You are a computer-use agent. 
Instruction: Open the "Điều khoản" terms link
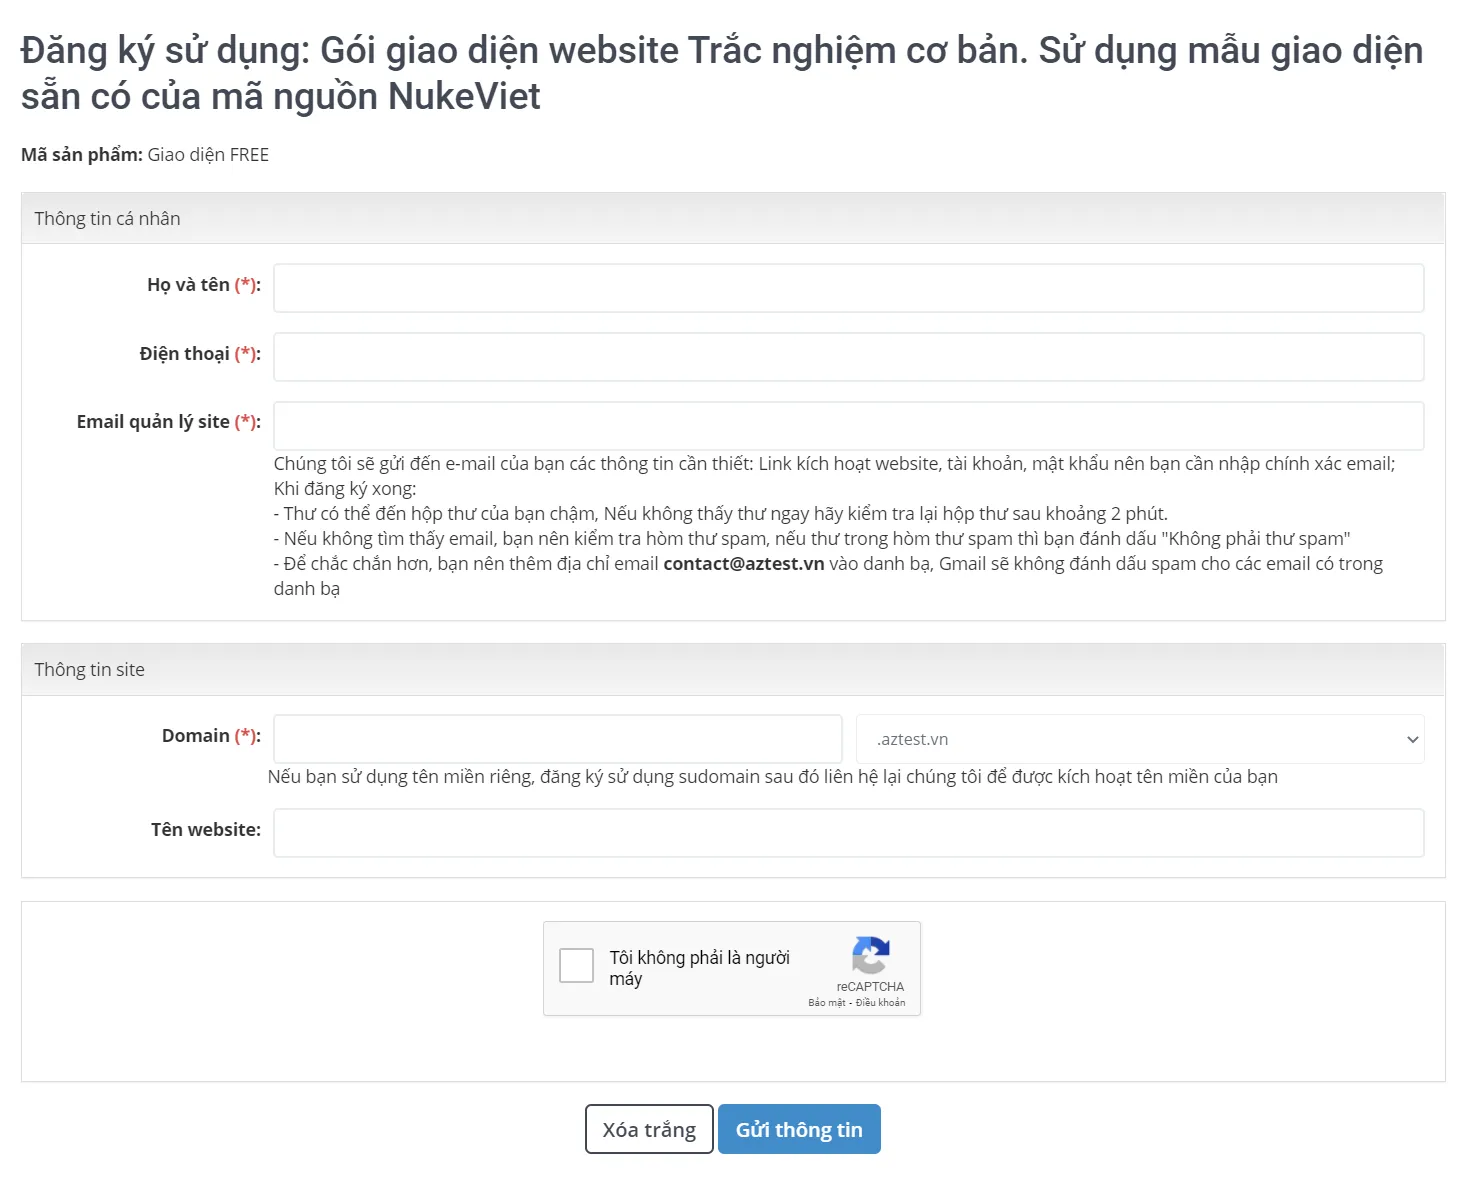pyautogui.click(x=880, y=1002)
